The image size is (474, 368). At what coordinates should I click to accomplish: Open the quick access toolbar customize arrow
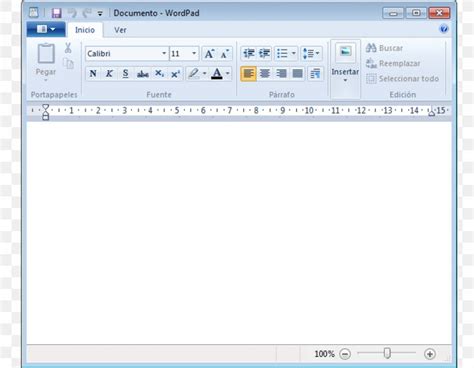tap(100, 14)
